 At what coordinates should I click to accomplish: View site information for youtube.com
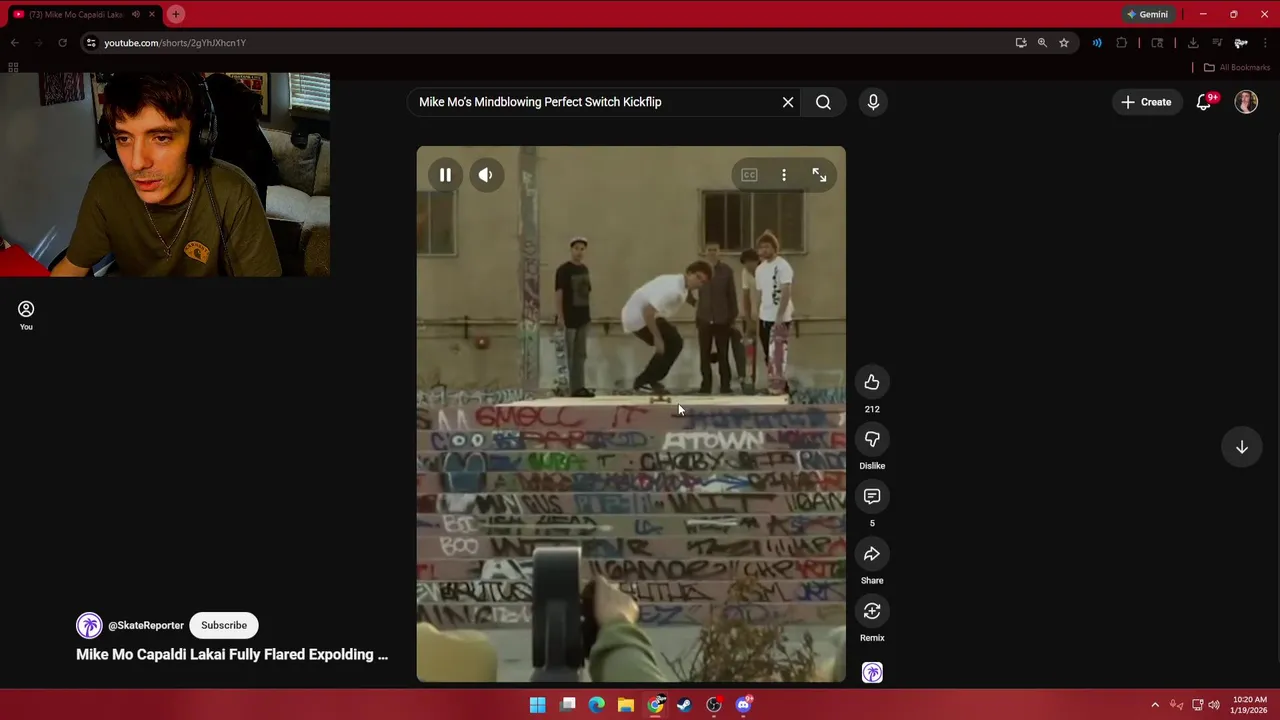point(91,43)
